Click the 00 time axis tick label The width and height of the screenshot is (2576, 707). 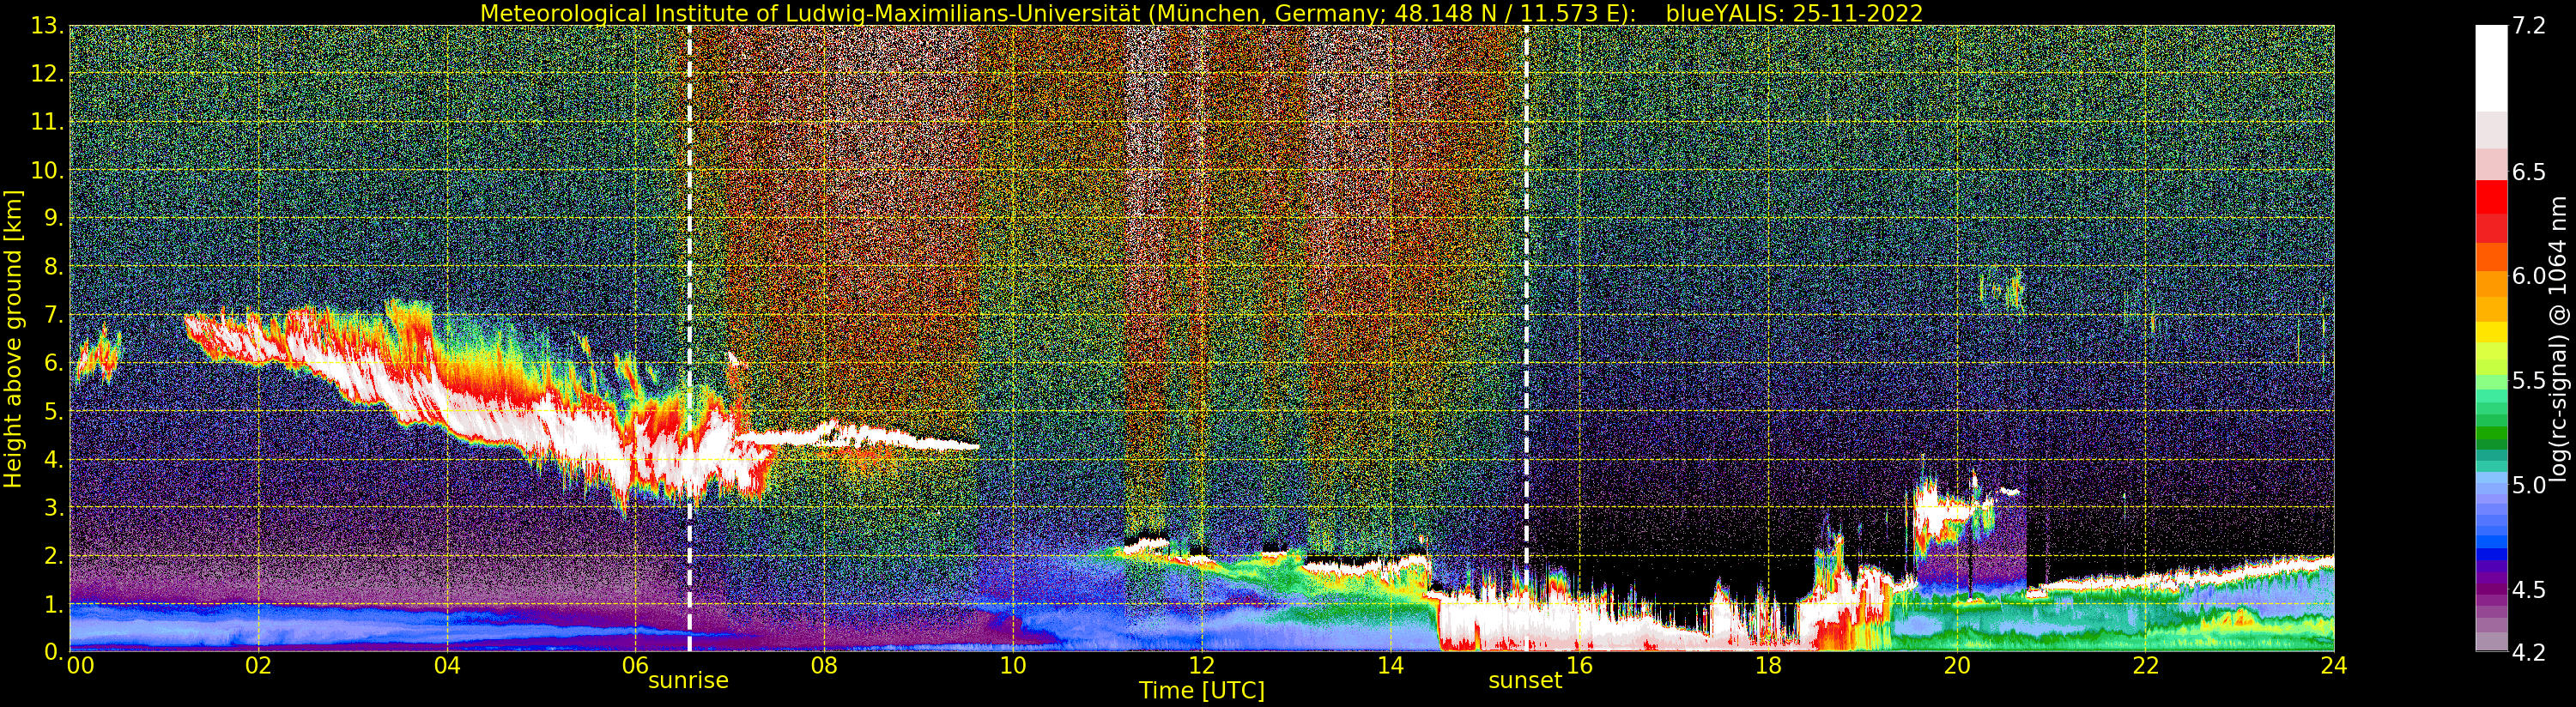pyautogui.click(x=80, y=666)
